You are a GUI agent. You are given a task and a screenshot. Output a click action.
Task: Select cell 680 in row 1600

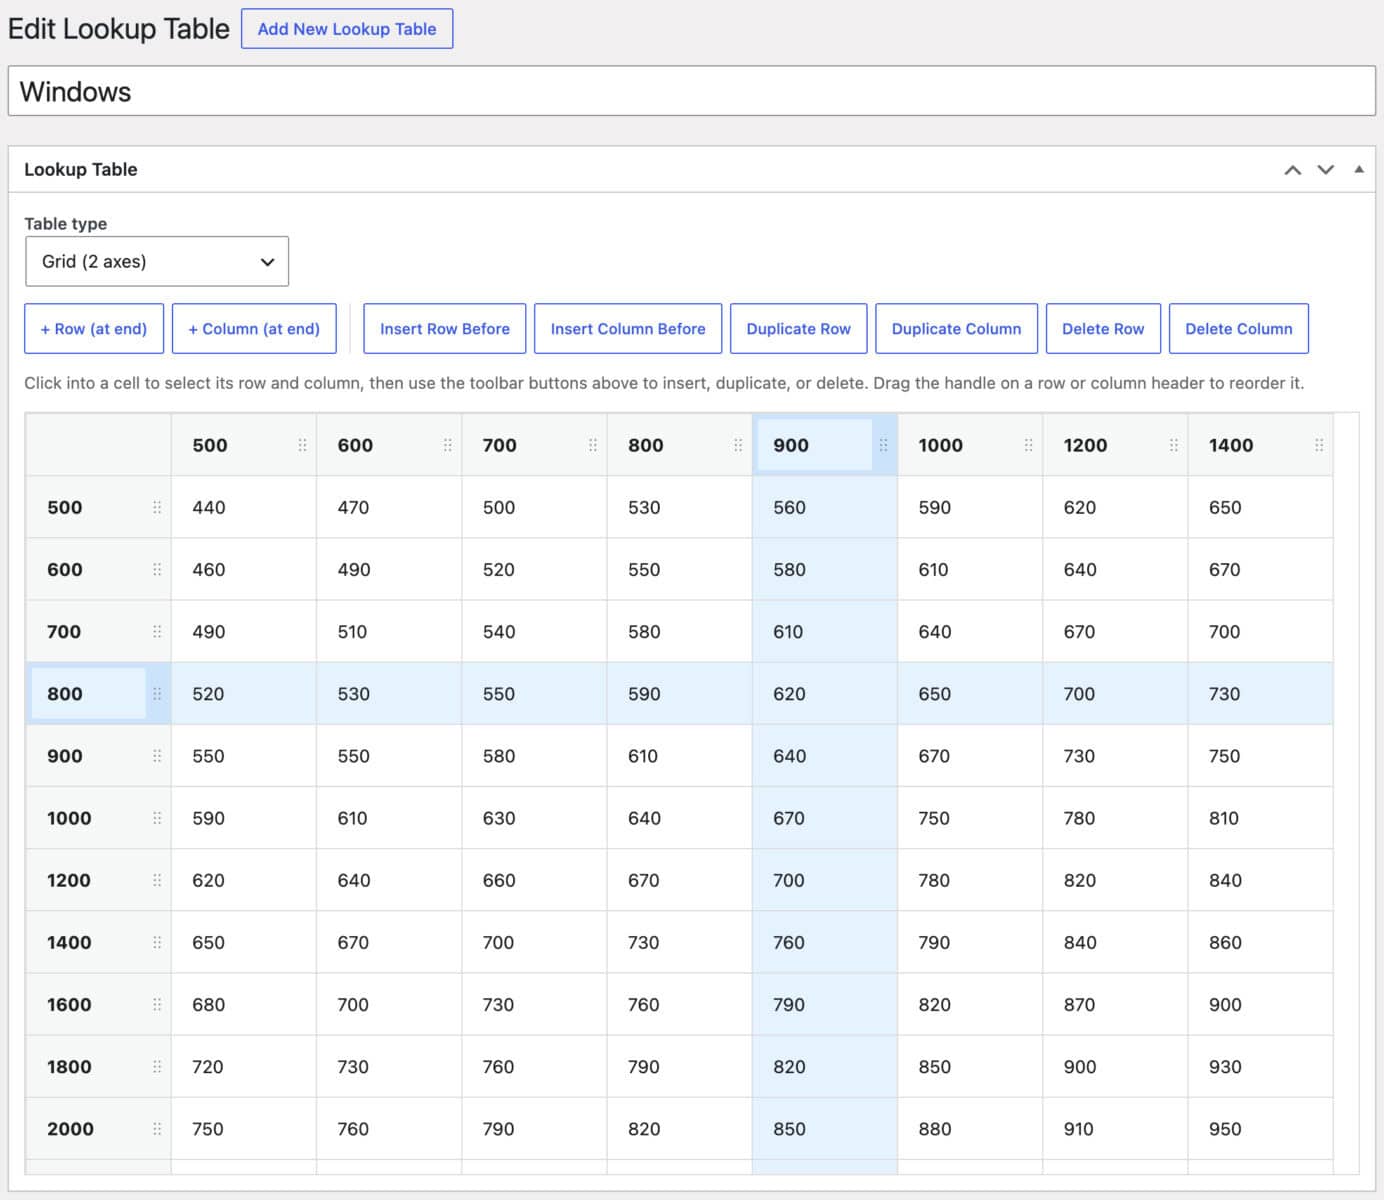click(x=244, y=1004)
